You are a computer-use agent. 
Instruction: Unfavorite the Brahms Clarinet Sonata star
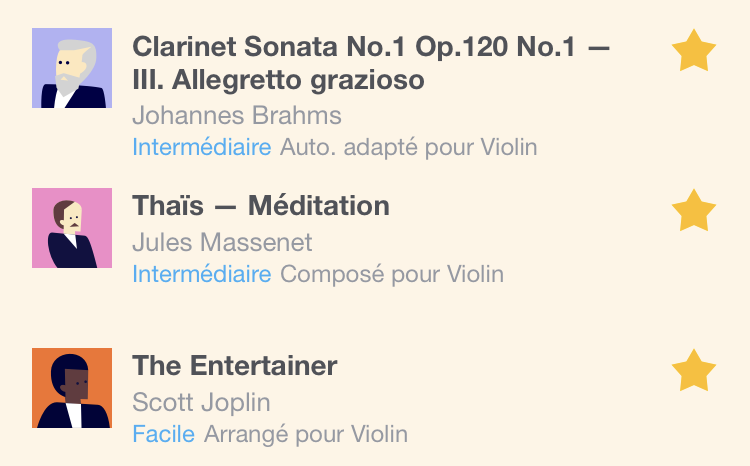(694, 50)
